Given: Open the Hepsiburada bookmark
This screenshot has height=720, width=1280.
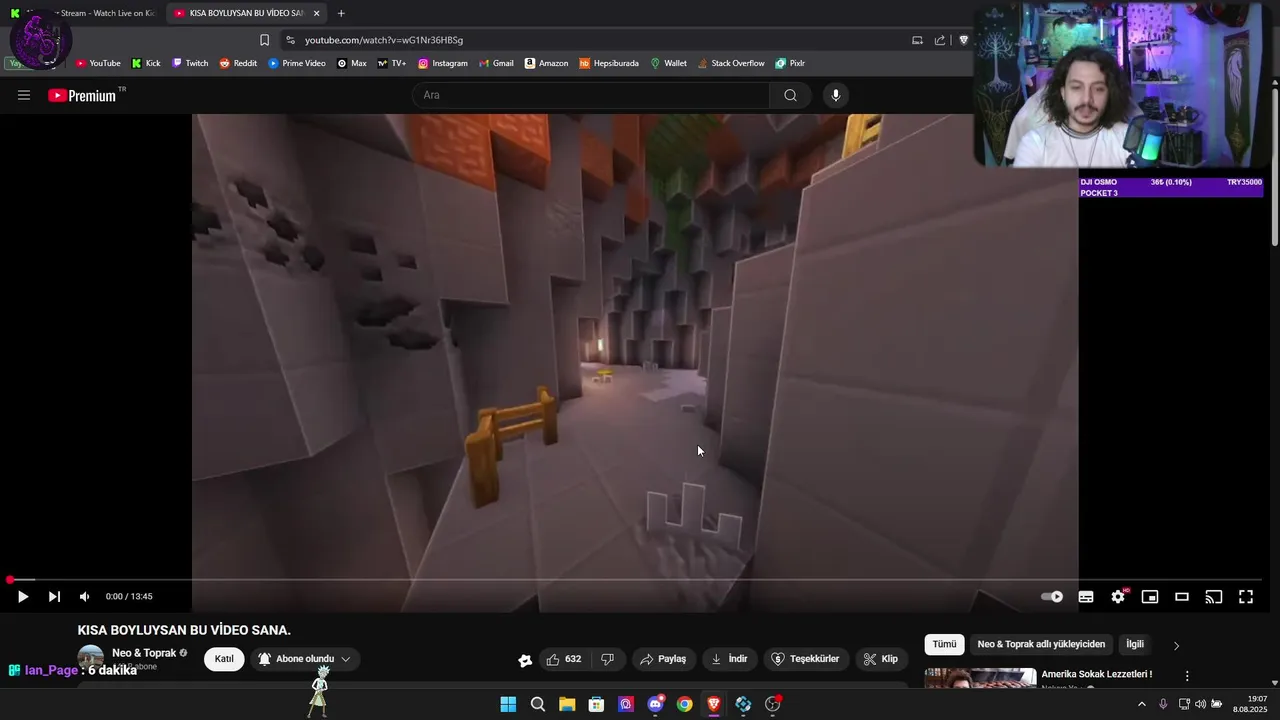Looking at the screenshot, I should point(609,63).
